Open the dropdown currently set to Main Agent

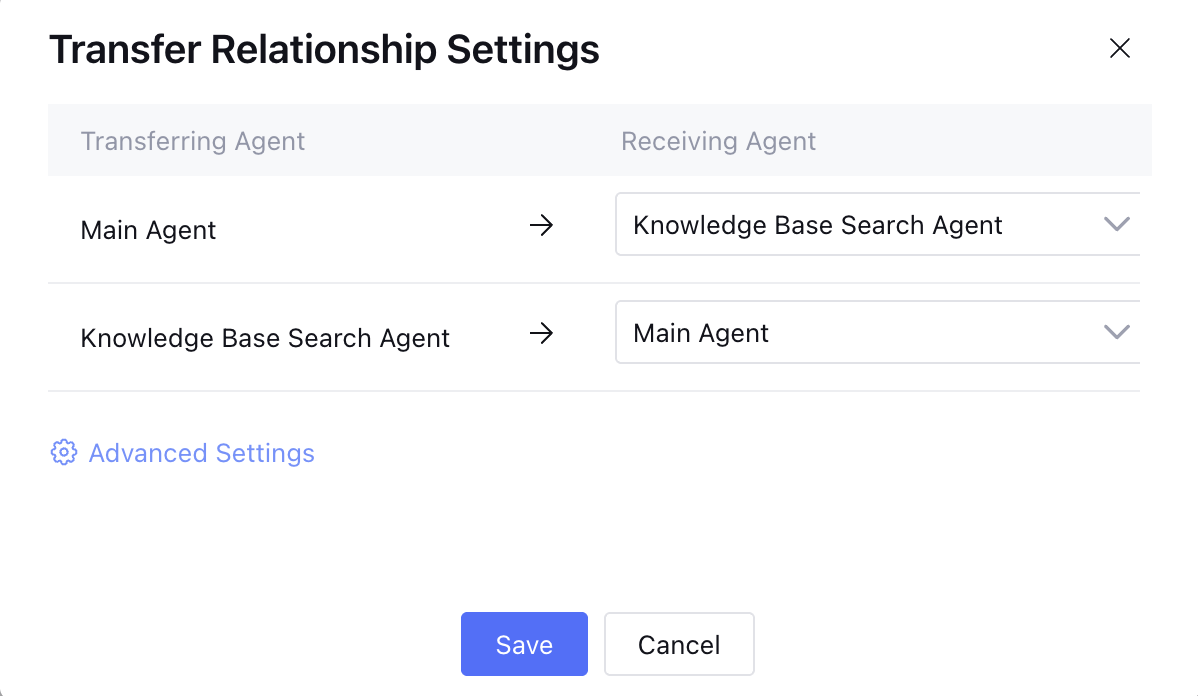(x=860, y=333)
